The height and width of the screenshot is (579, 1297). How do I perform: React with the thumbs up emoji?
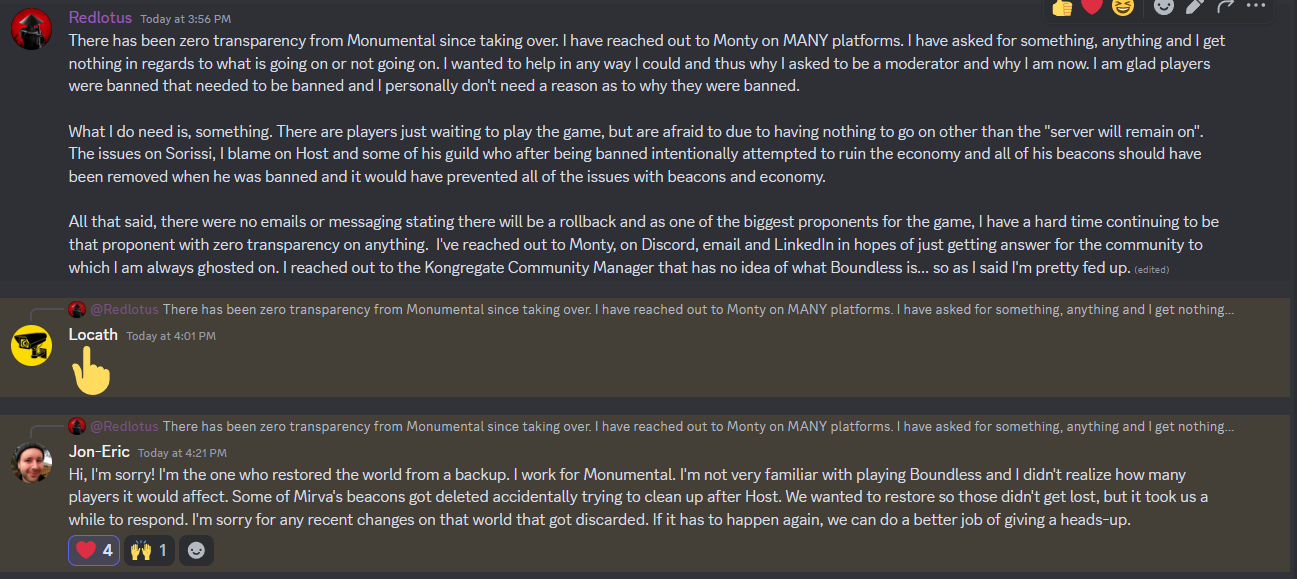[x=1062, y=6]
